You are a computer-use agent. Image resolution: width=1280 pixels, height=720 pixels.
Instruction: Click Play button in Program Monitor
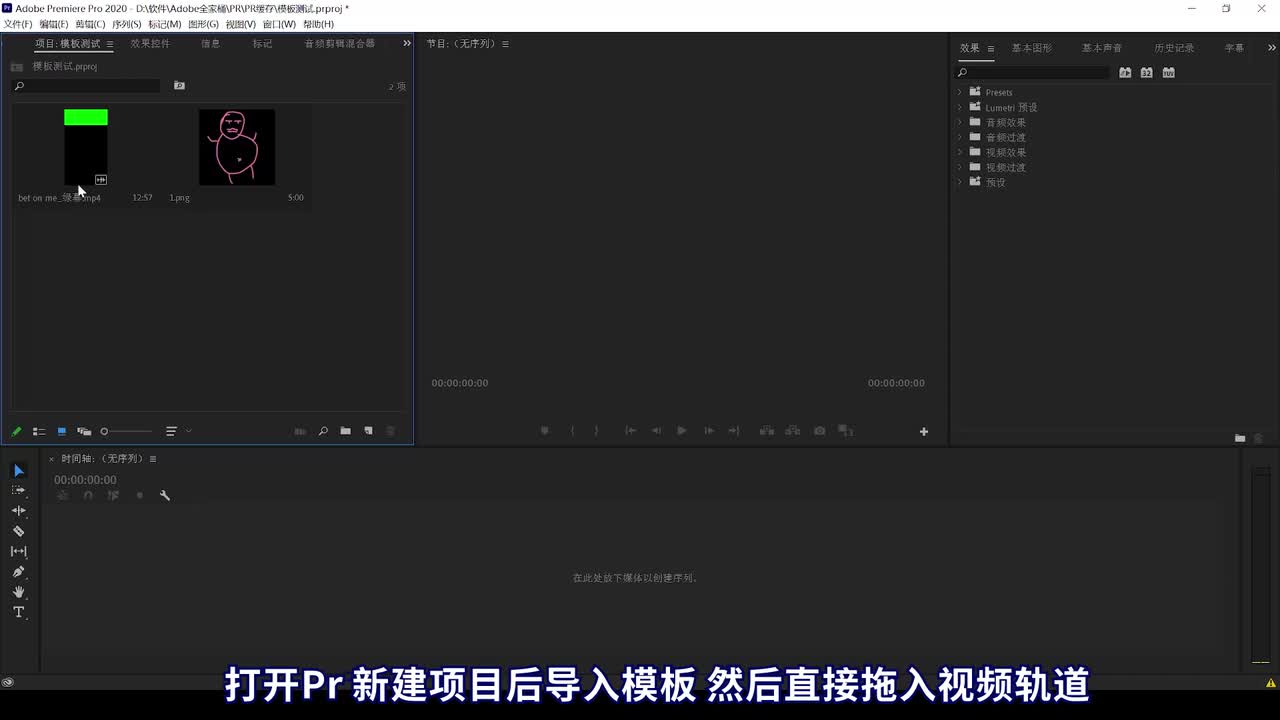point(682,431)
